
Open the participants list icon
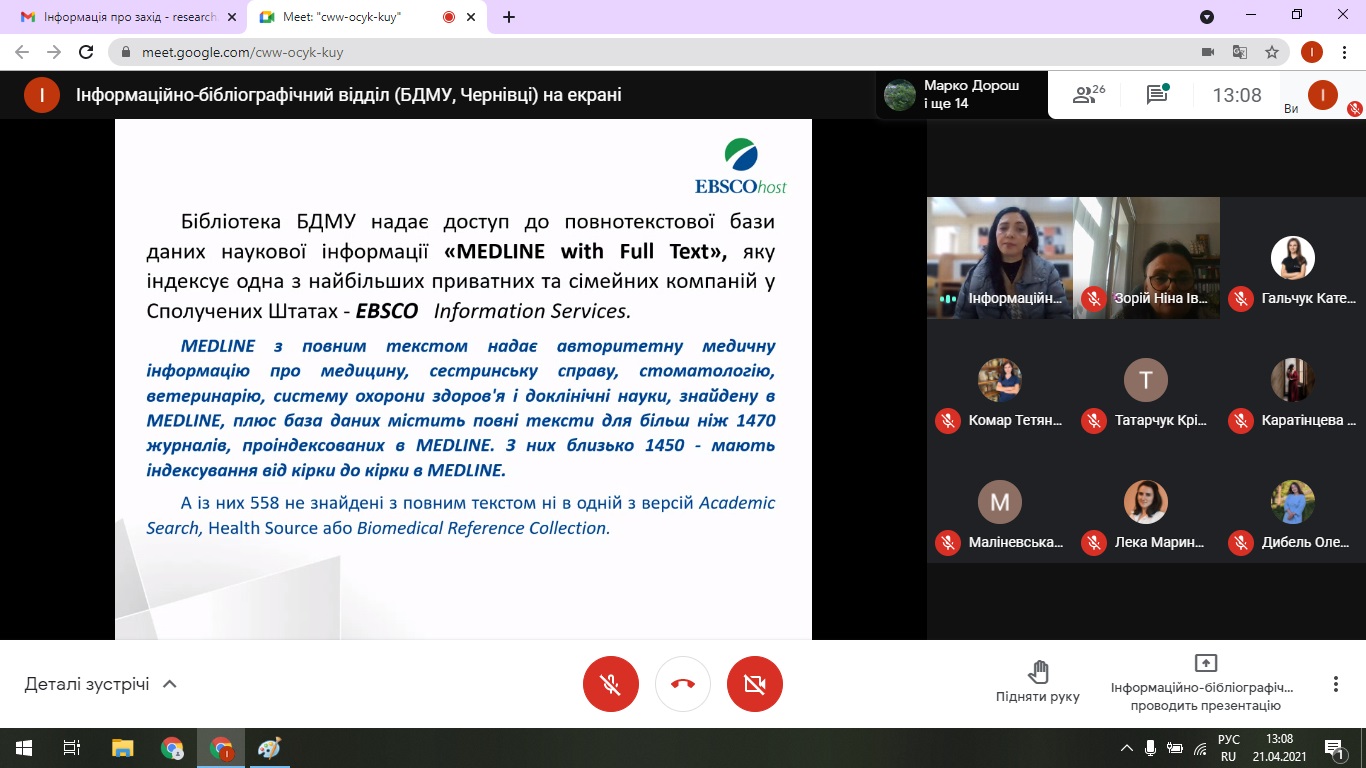(x=1088, y=95)
